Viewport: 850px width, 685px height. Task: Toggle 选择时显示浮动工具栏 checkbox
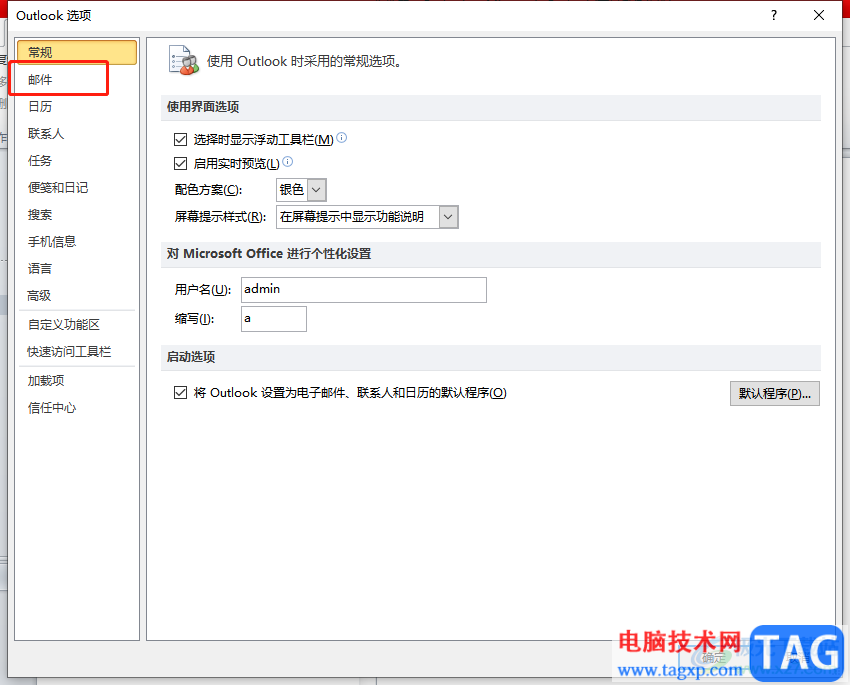[x=181, y=140]
